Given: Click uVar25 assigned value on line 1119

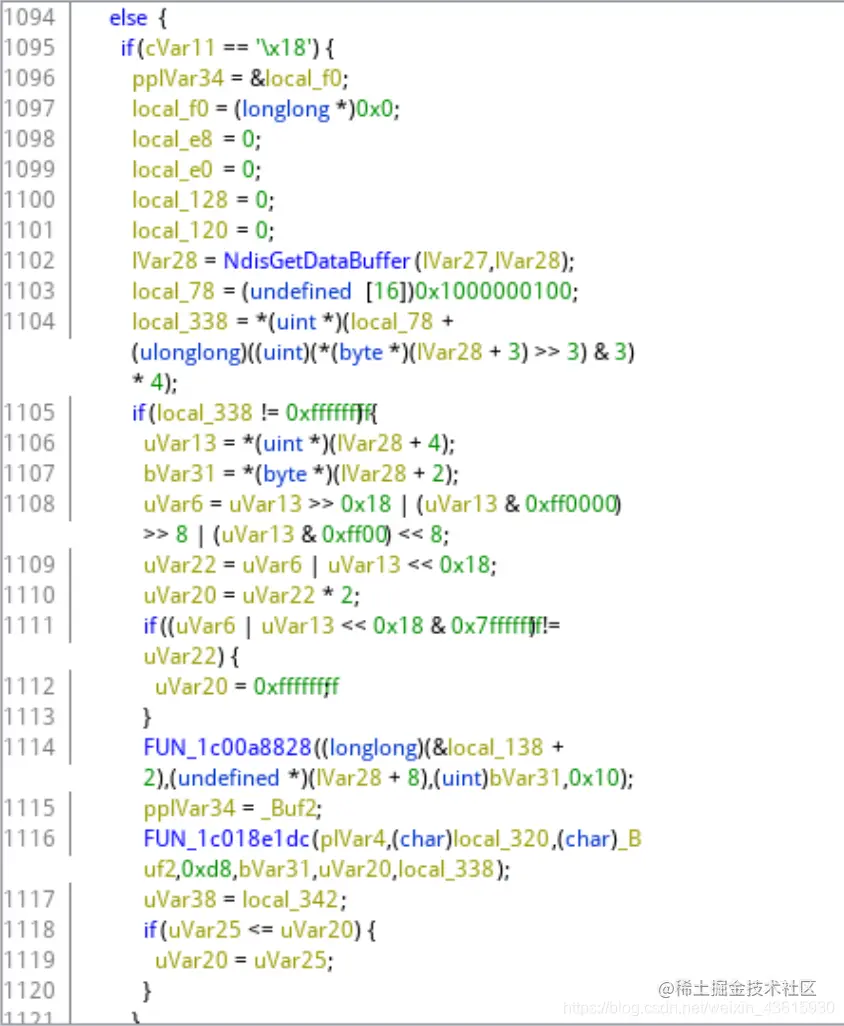Looking at the screenshot, I should tap(290, 961).
